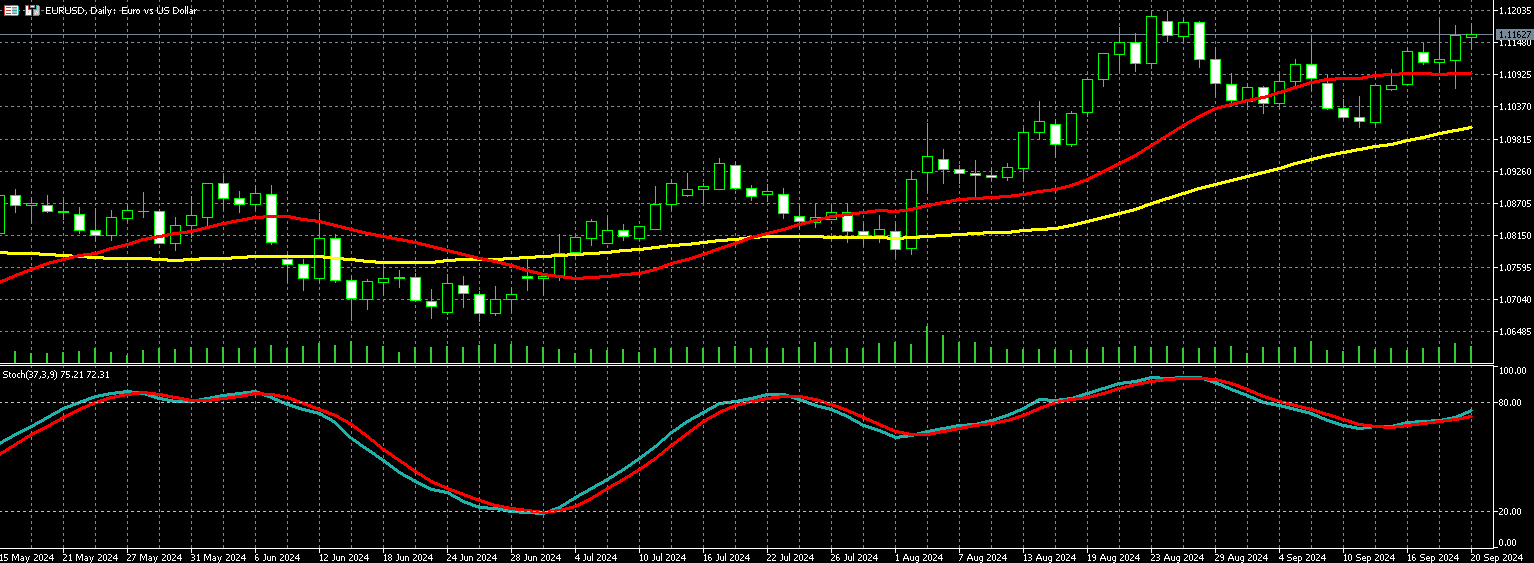
Task: Select the red moving average at its right end
Action: tap(1468, 73)
